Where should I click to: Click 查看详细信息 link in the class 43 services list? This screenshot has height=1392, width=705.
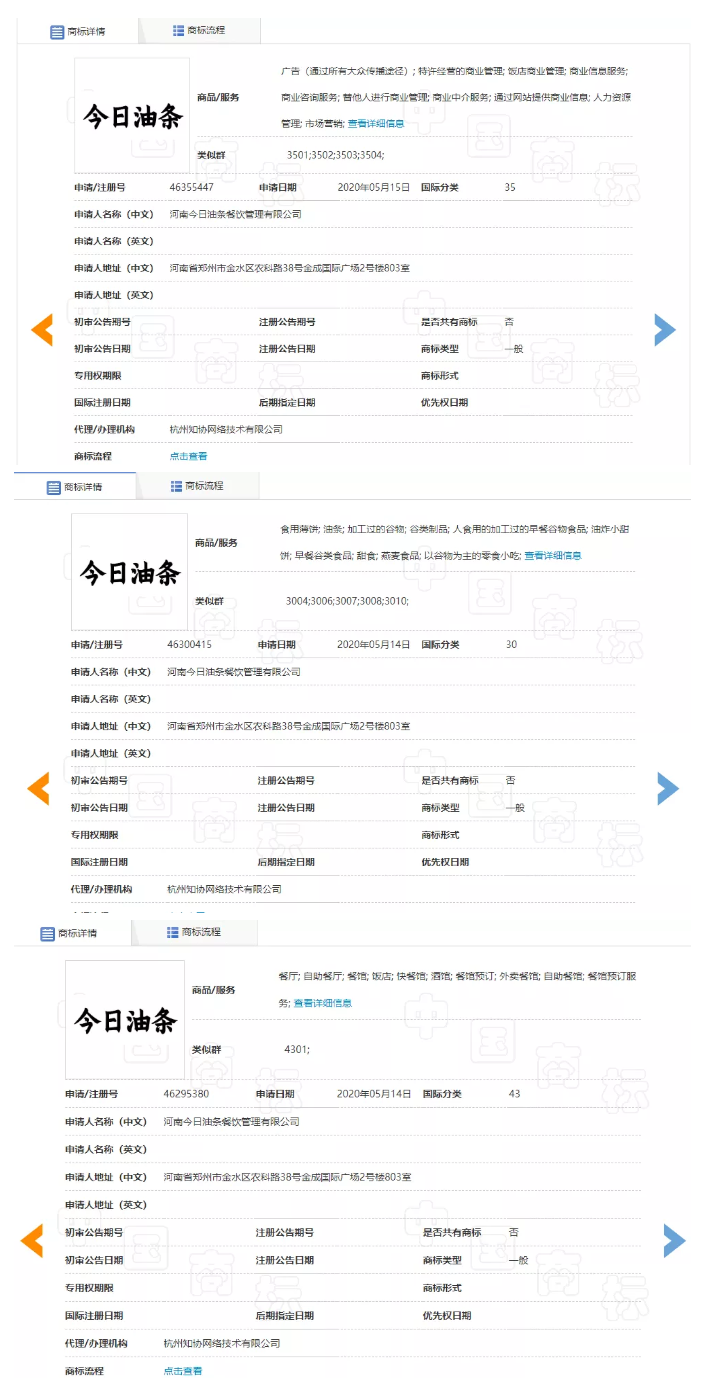coord(322,1003)
